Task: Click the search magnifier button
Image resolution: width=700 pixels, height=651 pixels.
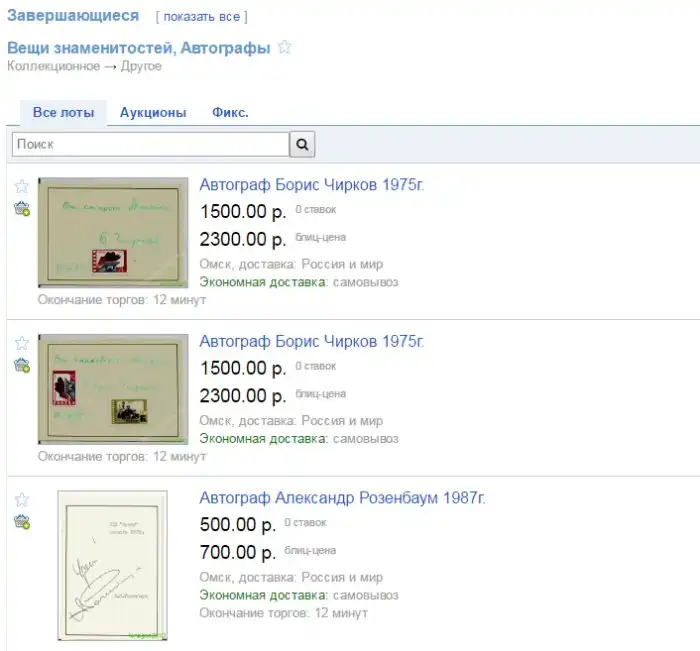Action: click(x=302, y=144)
